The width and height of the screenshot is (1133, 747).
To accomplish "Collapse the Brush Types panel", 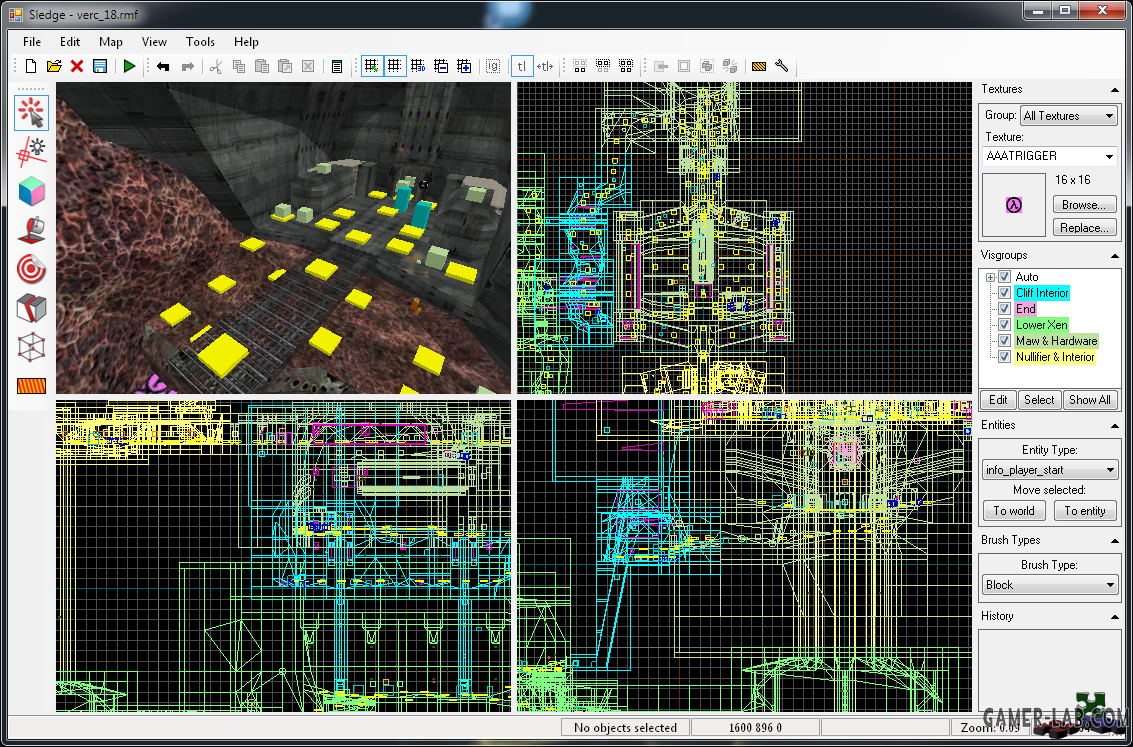I will coord(1115,541).
